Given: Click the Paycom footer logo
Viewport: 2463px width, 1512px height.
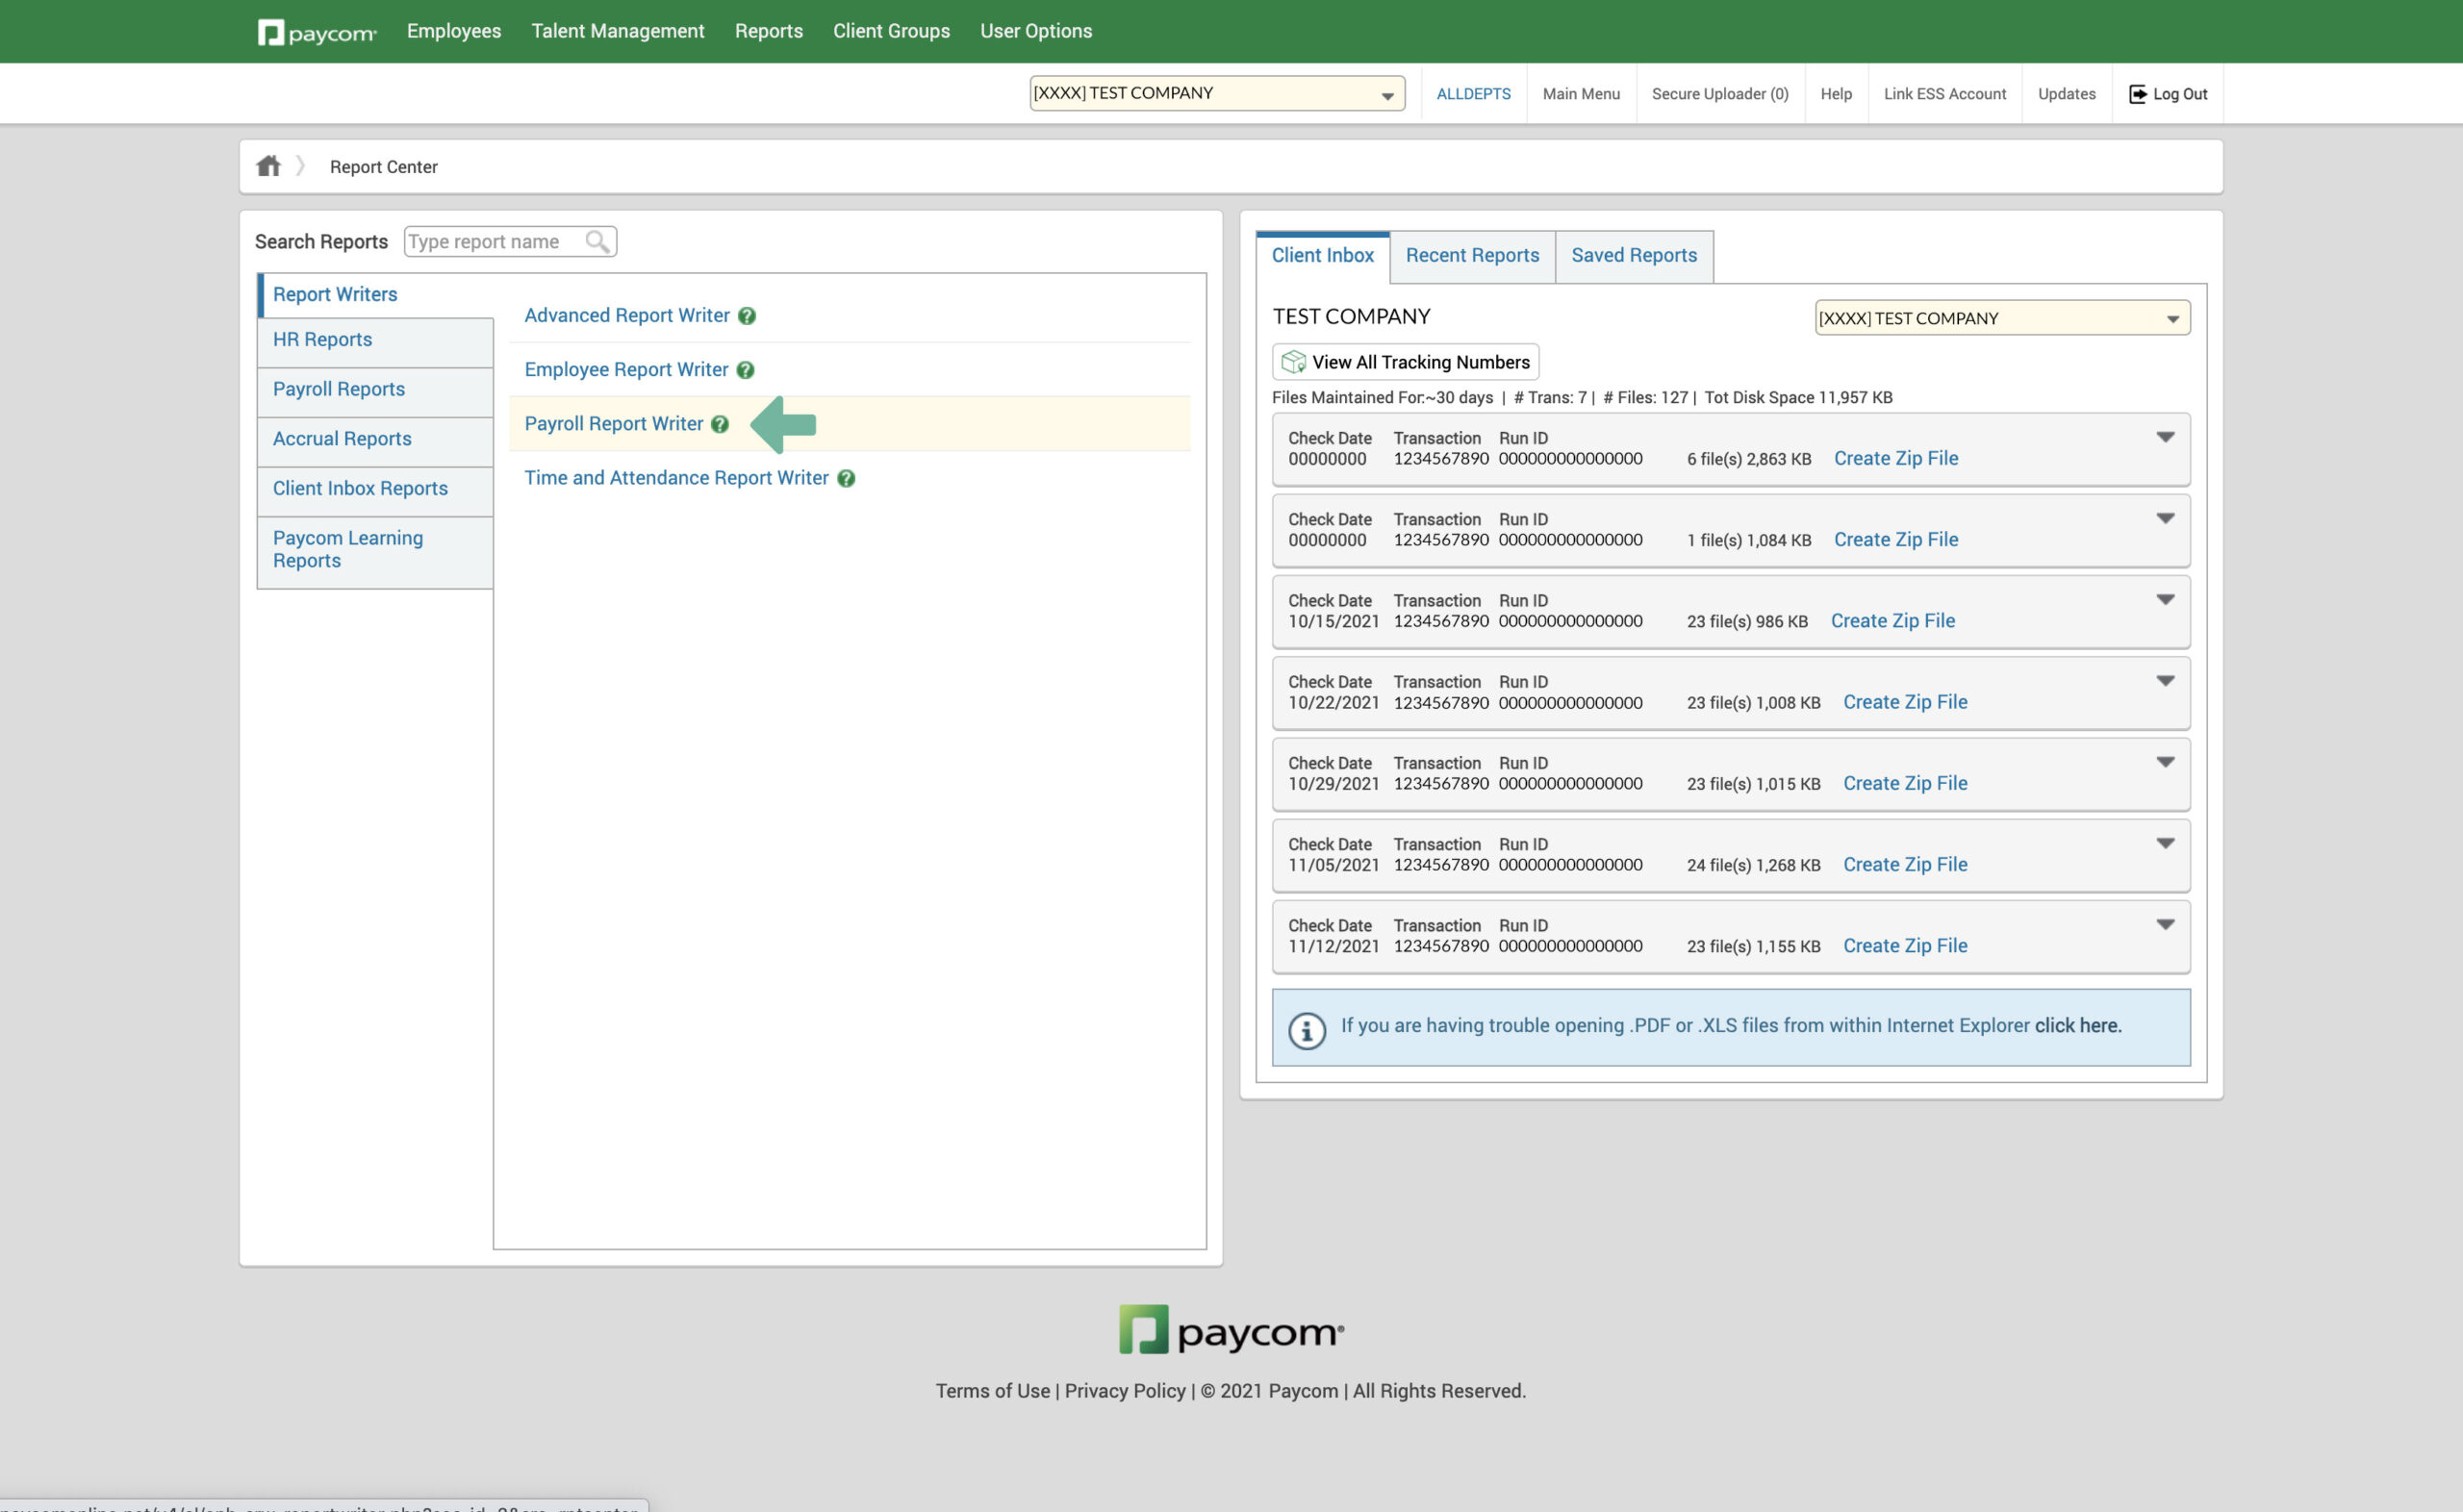Looking at the screenshot, I should click(1231, 1329).
